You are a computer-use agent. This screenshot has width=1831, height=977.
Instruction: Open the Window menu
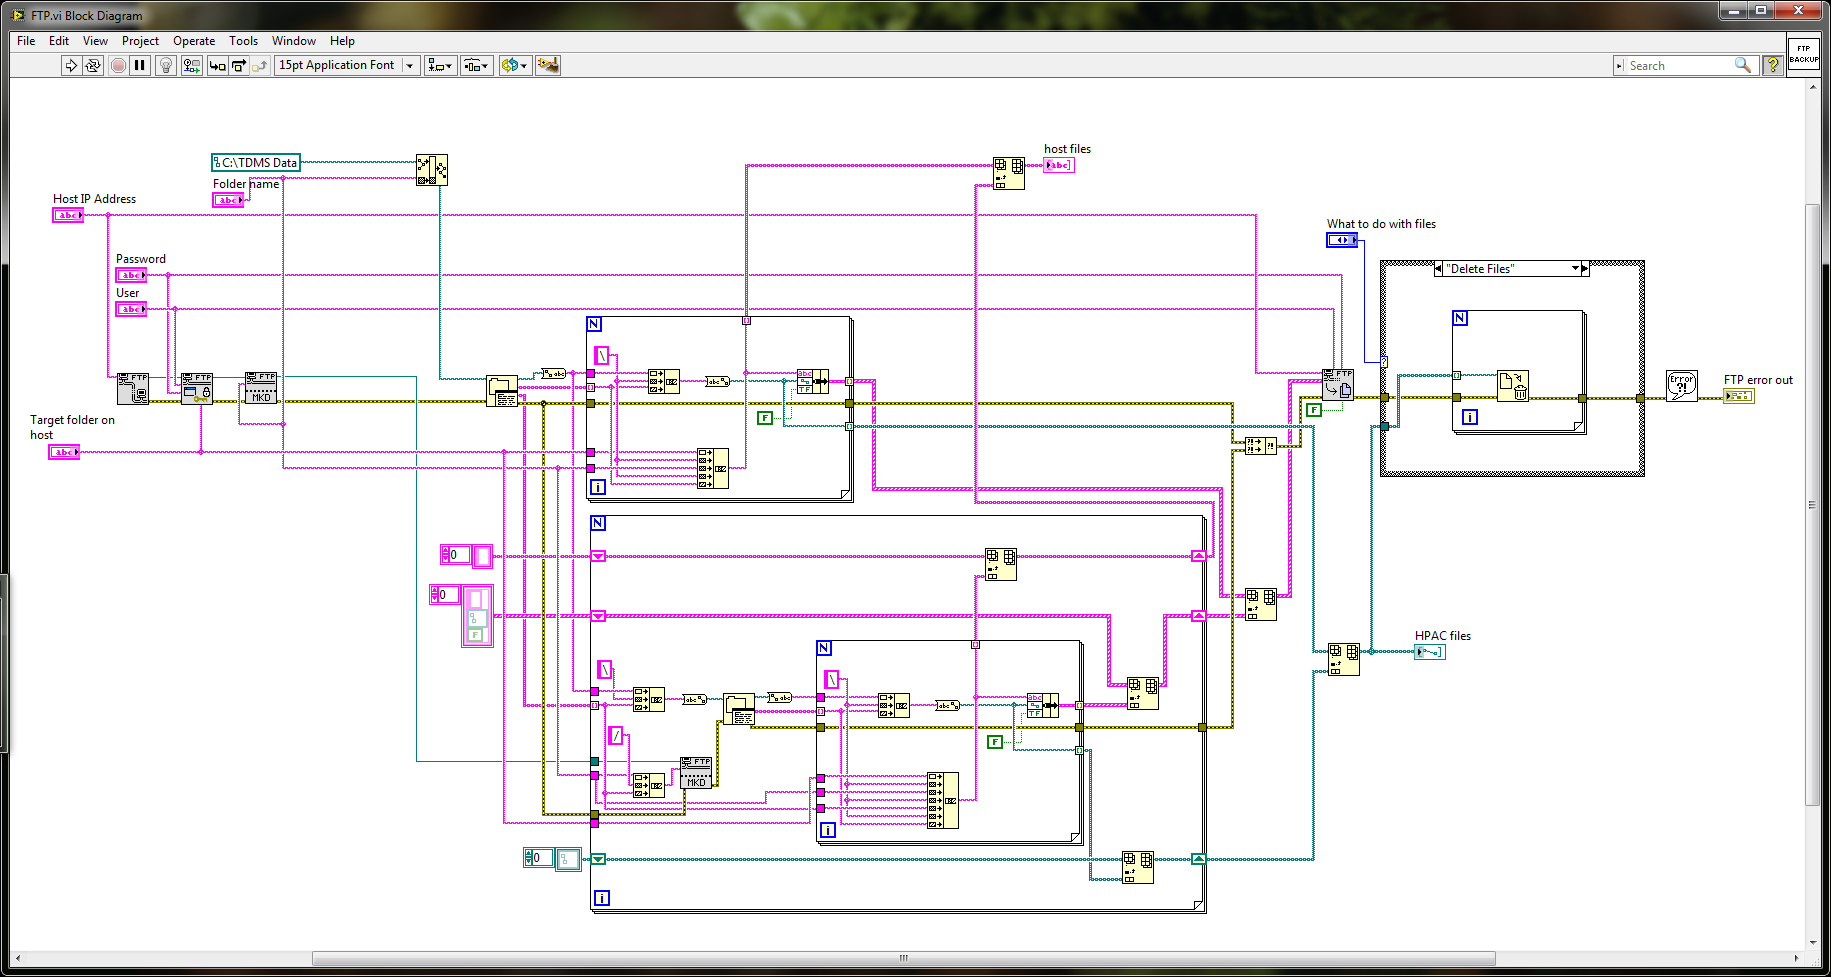click(294, 41)
